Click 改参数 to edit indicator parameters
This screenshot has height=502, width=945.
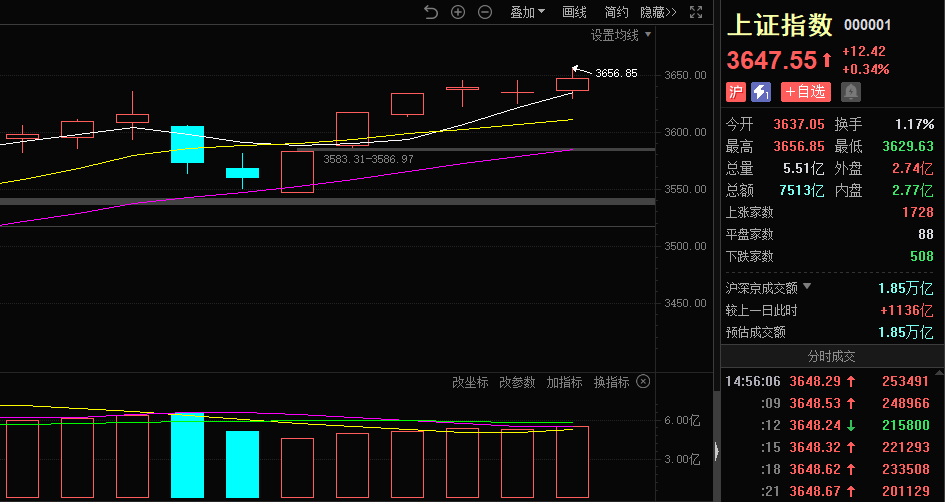coord(518,382)
